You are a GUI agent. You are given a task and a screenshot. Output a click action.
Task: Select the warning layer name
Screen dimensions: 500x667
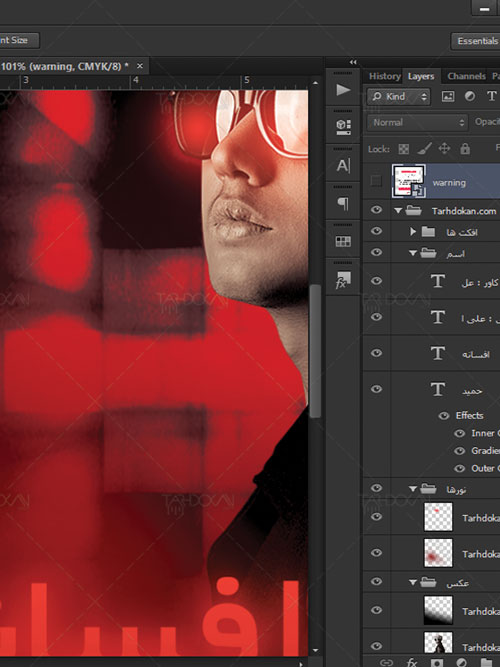point(449,182)
